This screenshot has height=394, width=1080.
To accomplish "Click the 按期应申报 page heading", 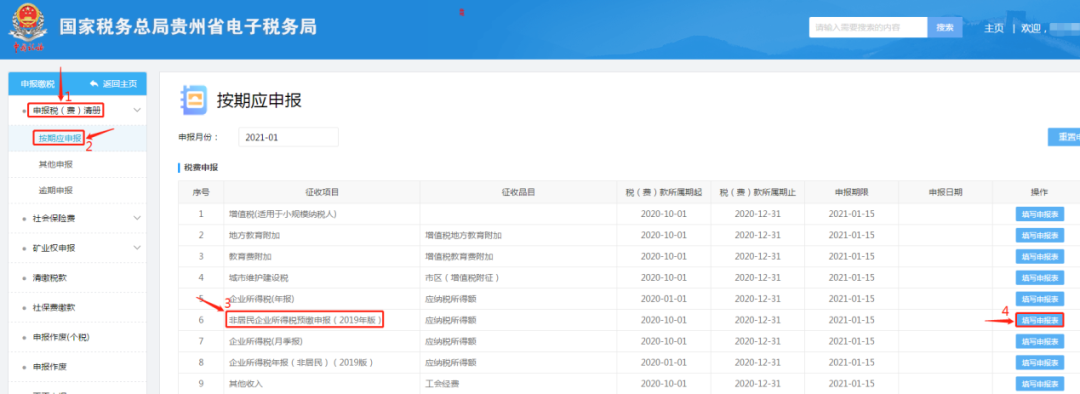I will (x=259, y=100).
